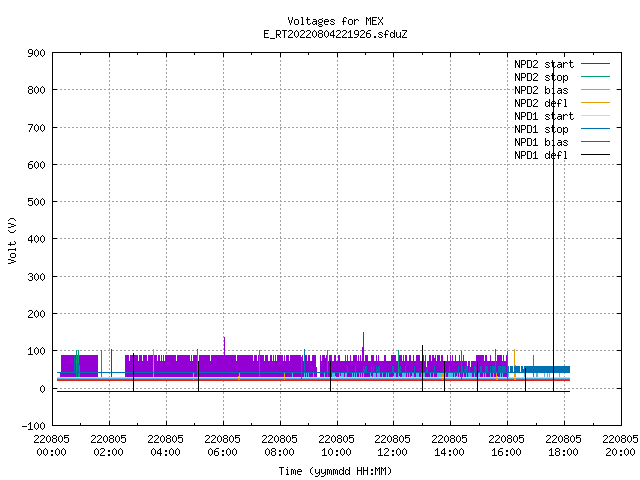Click the 'NPD2 stop' legend label
Screen dimensions: 640x480
point(541,77)
